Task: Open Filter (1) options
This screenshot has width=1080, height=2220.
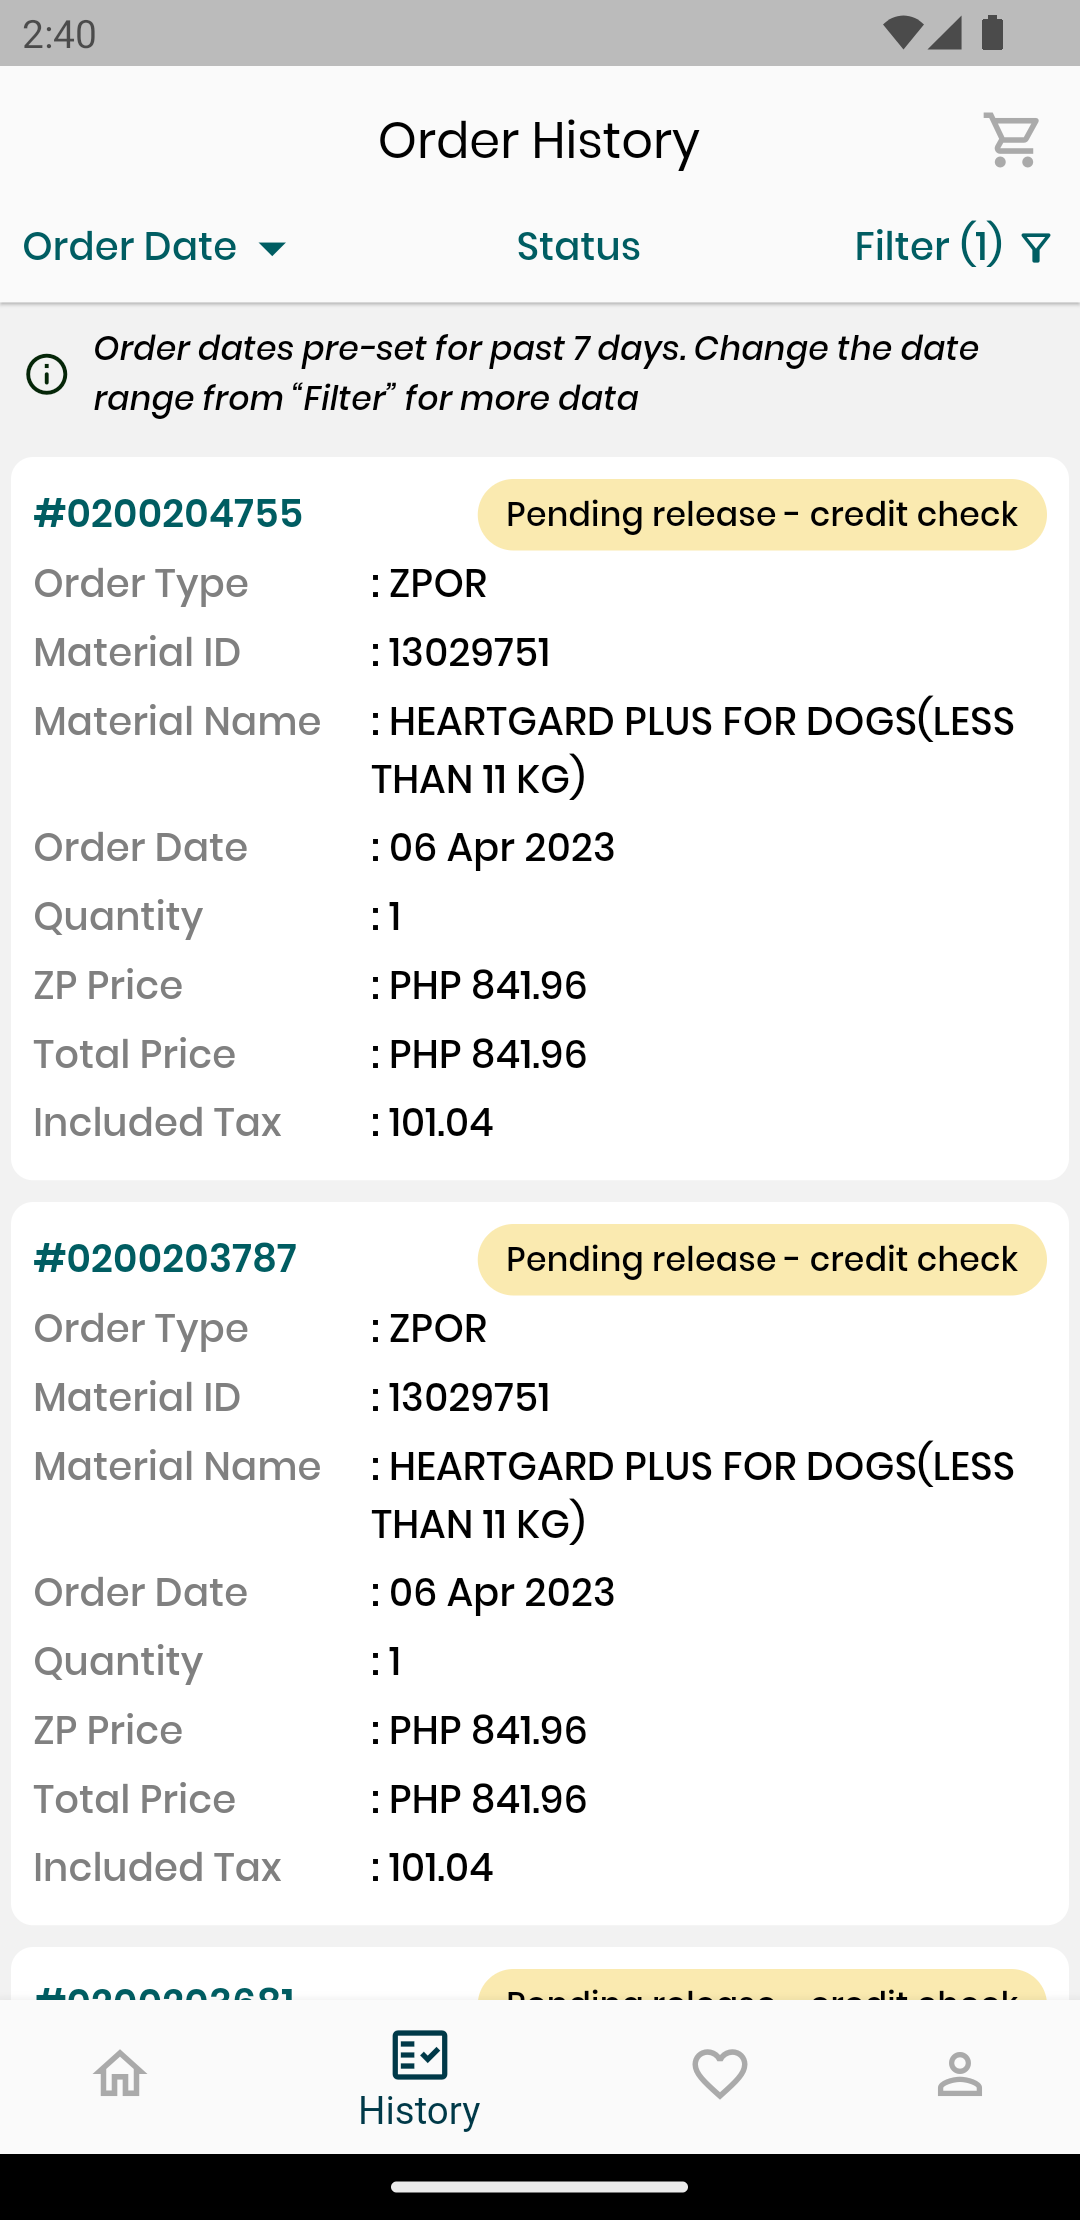Action: (x=928, y=247)
